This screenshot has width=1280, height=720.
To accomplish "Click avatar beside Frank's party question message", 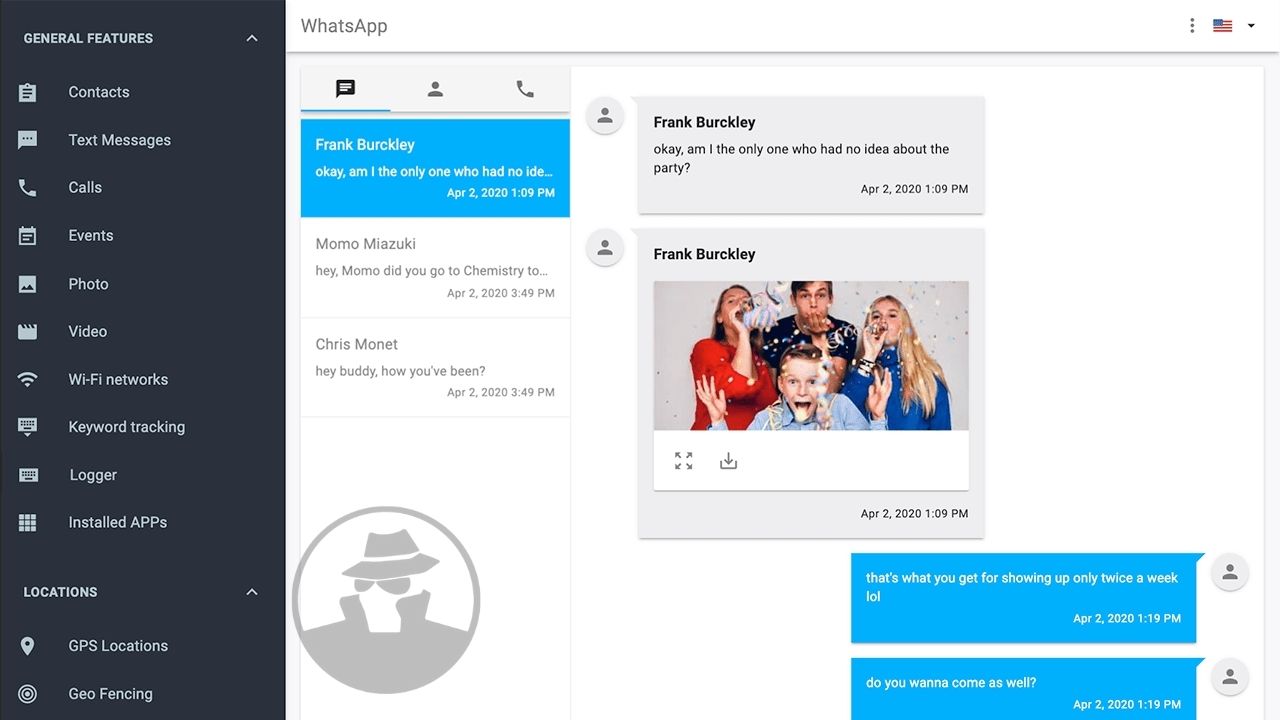I will pyautogui.click(x=605, y=116).
